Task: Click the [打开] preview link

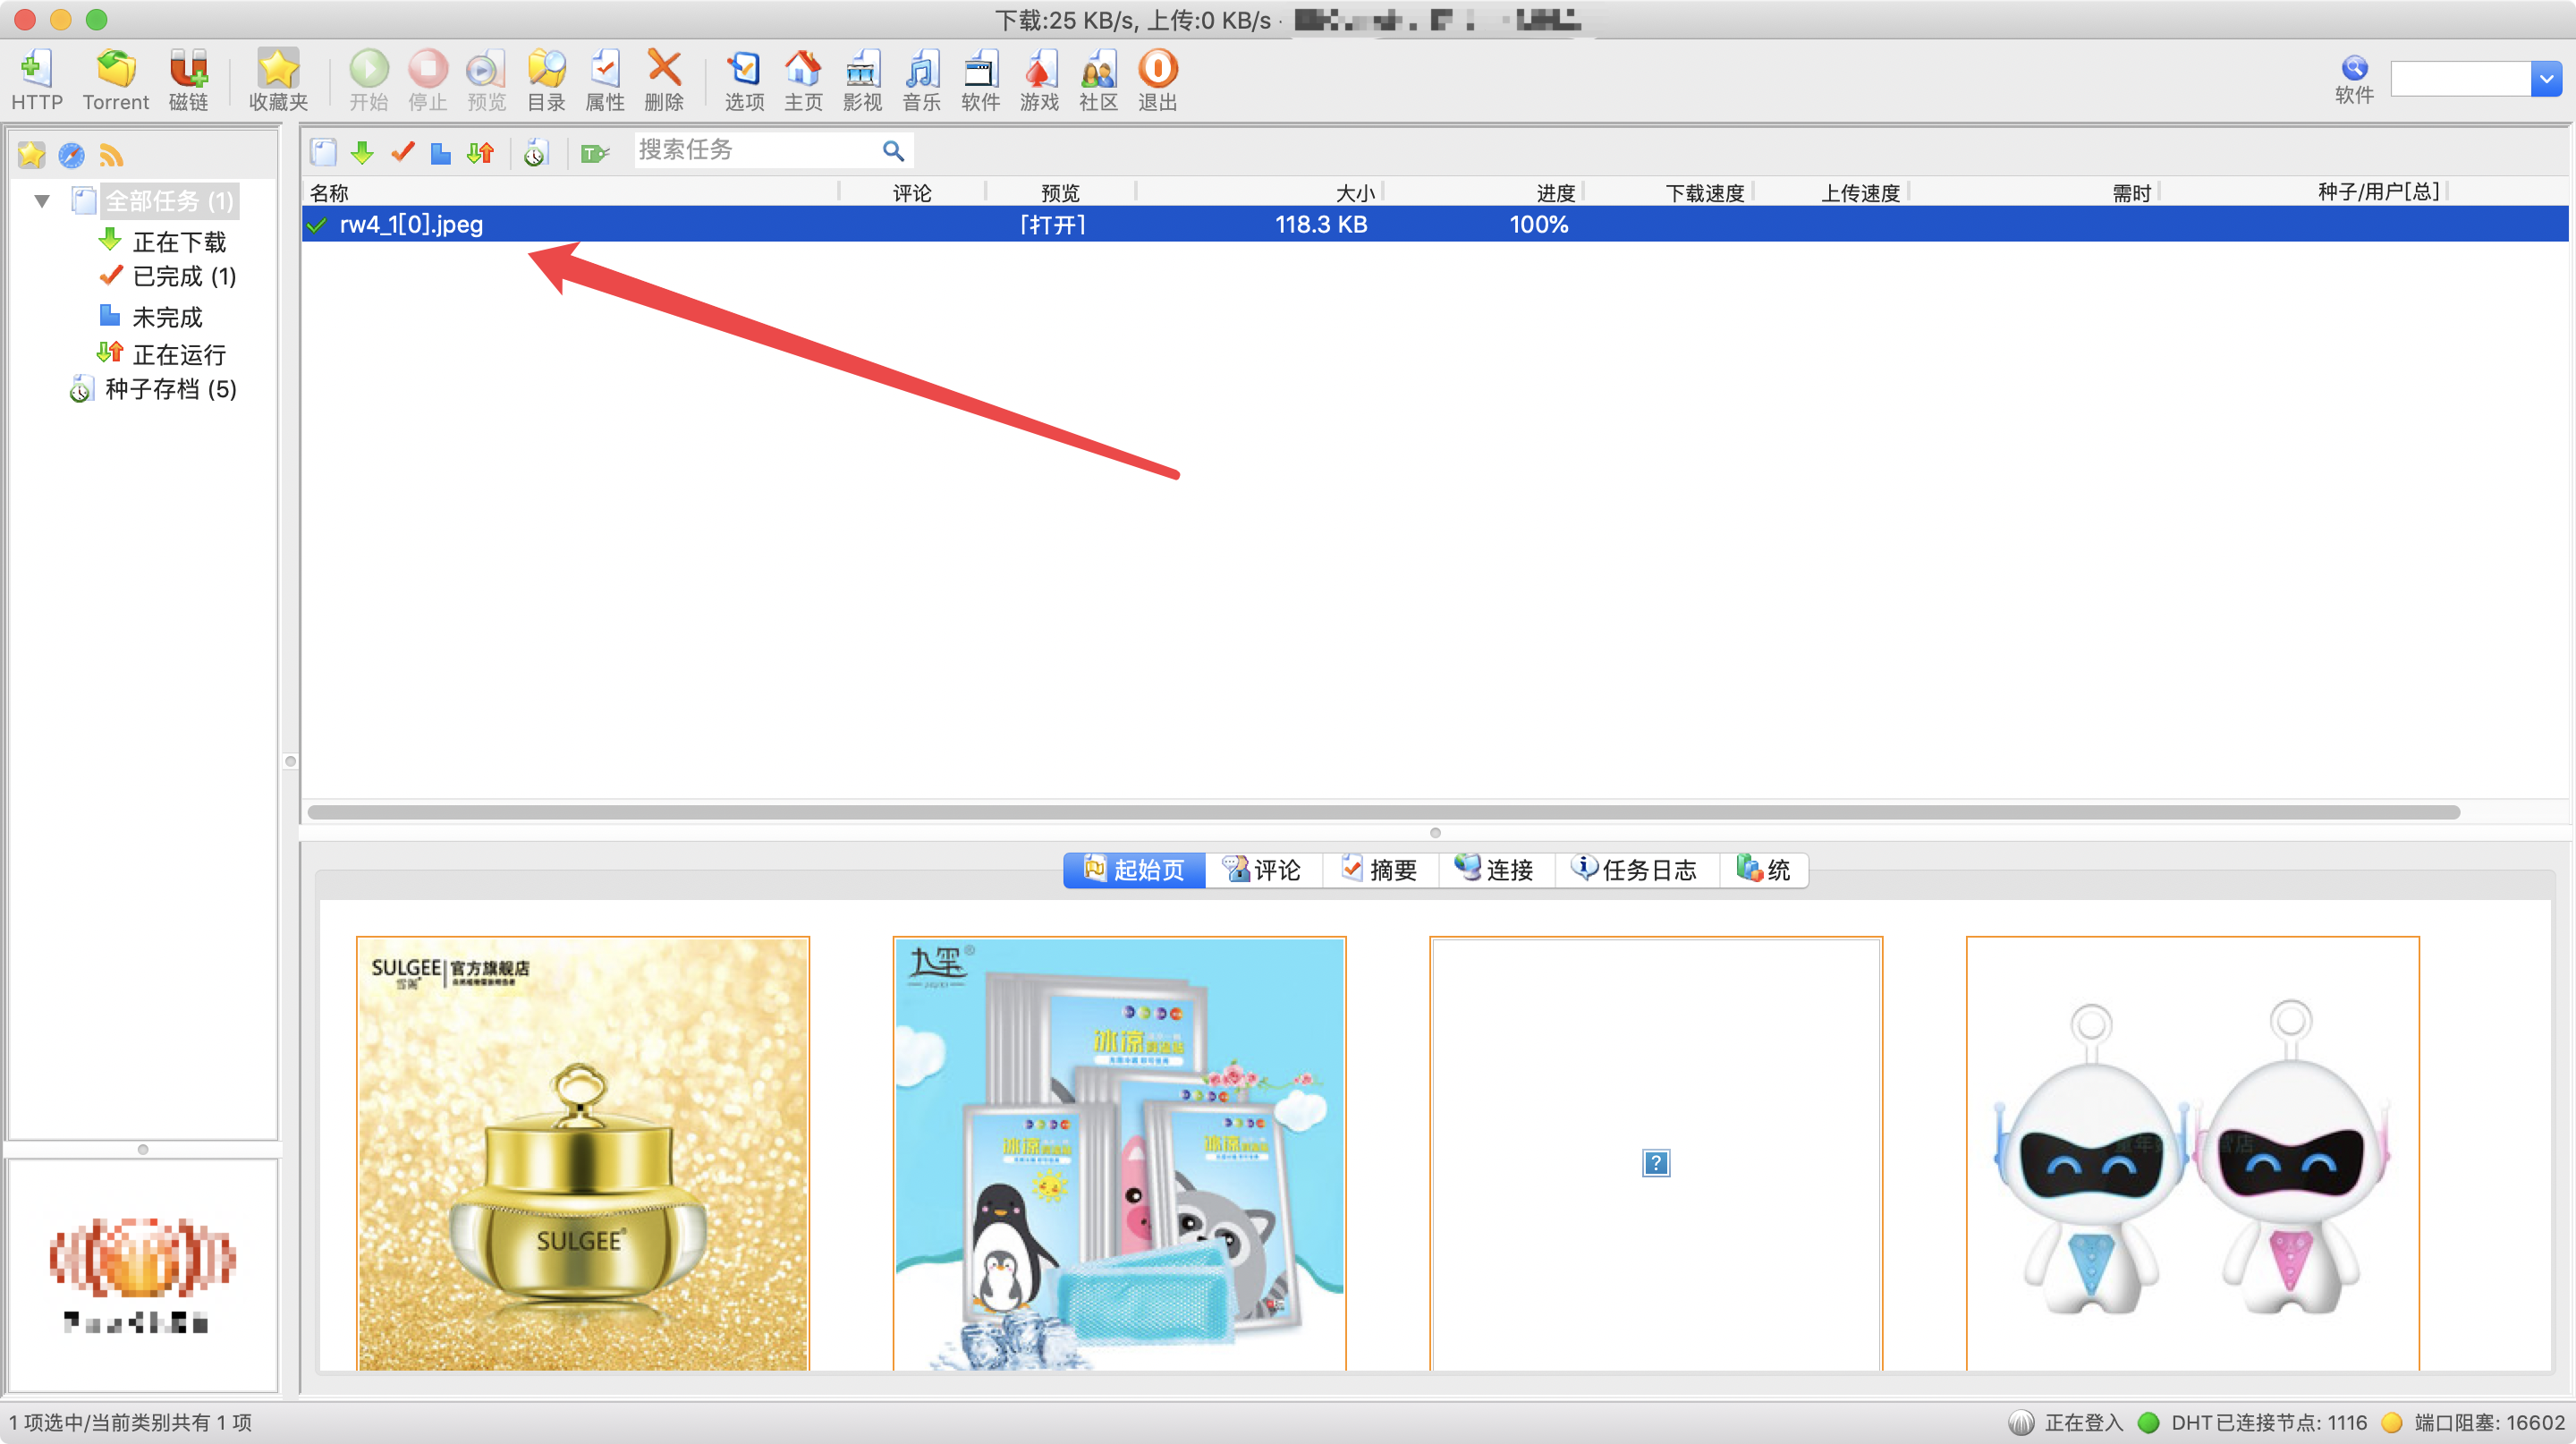Action: (x=1053, y=225)
